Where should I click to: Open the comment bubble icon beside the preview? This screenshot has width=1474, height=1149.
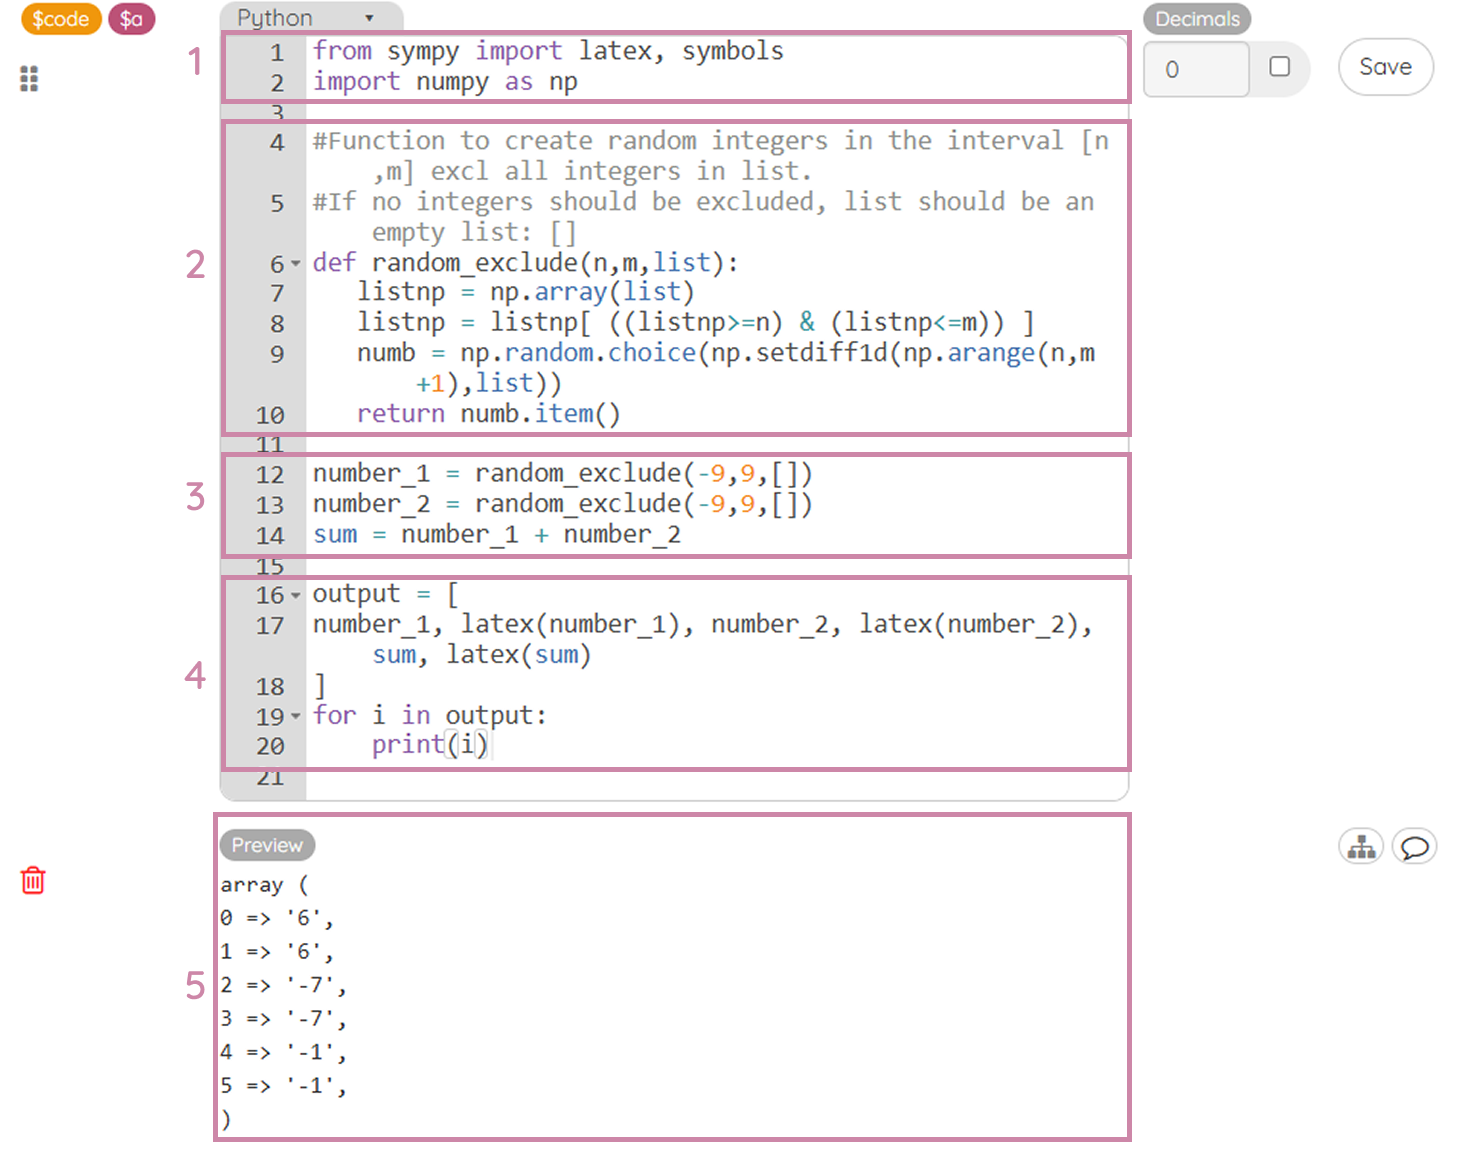pos(1414,846)
